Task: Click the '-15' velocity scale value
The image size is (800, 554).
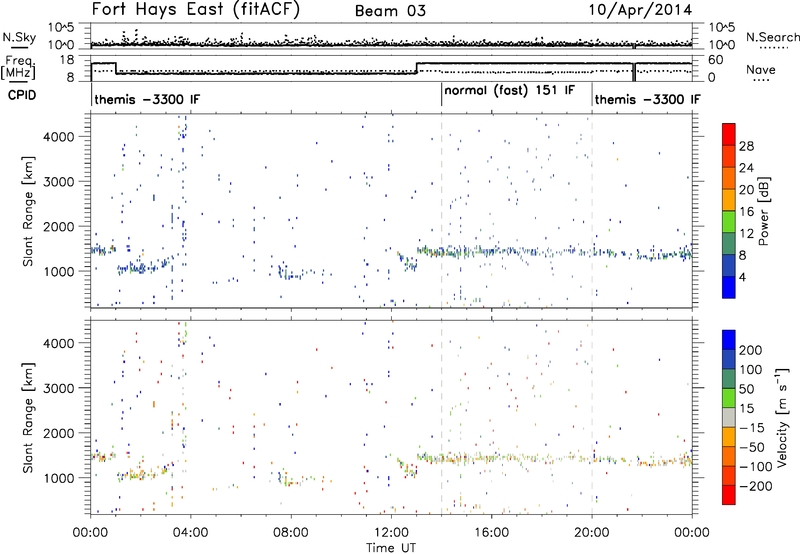Action: (751, 427)
